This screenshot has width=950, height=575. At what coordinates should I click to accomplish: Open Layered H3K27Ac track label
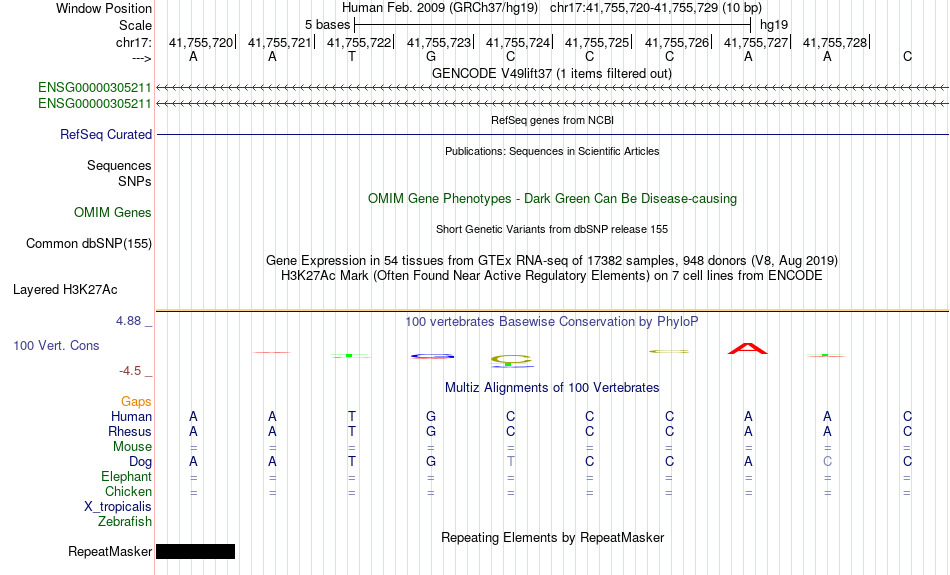[x=65, y=290]
